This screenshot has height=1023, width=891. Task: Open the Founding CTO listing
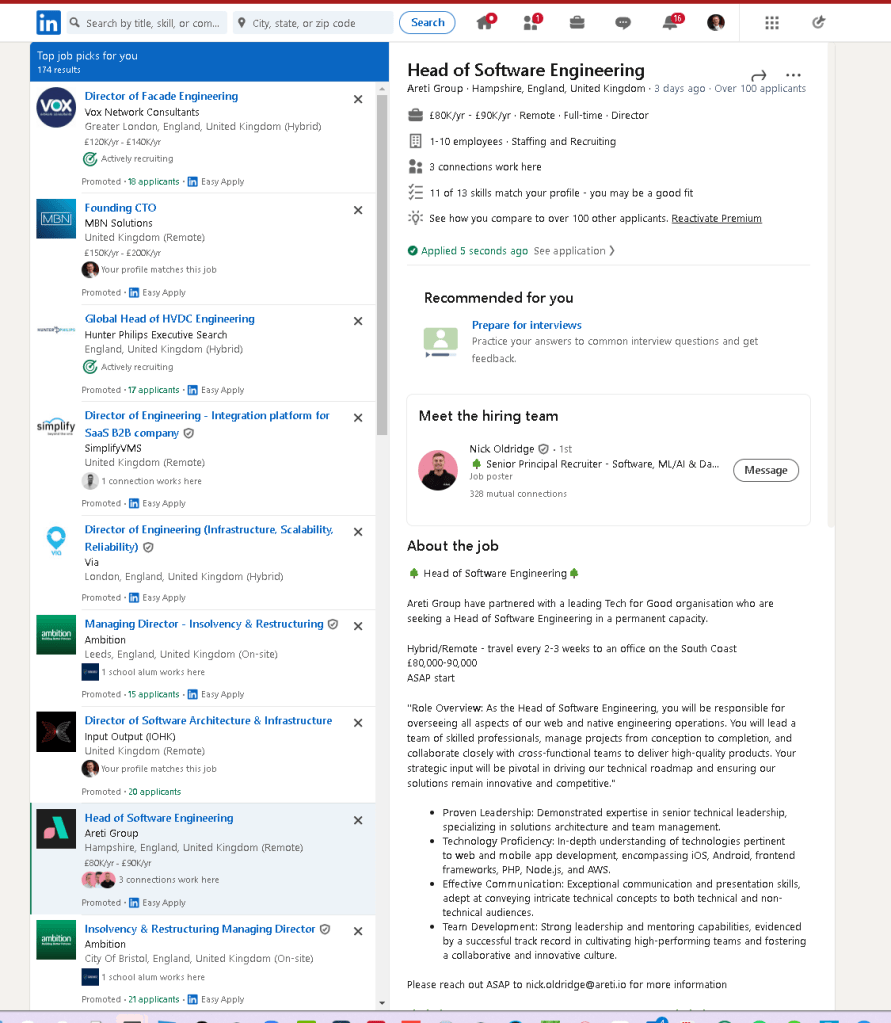pyautogui.click(x=121, y=207)
